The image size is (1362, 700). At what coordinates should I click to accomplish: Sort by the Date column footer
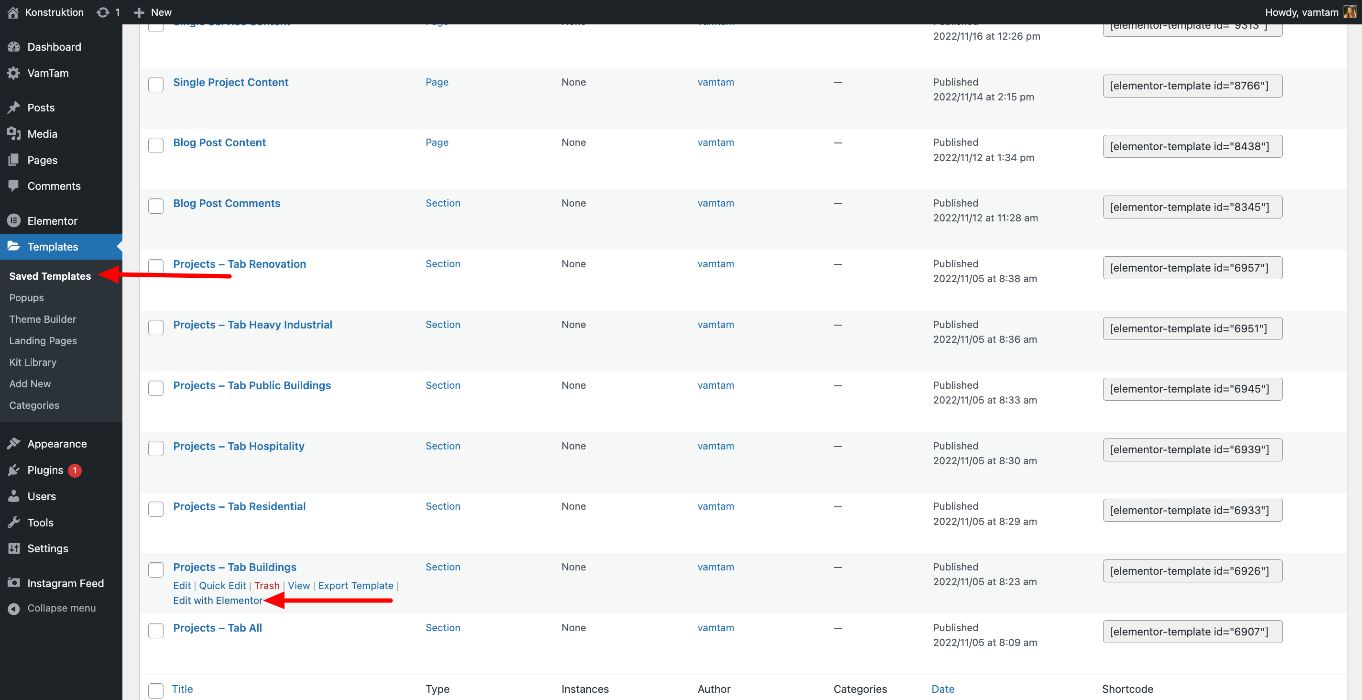943,689
